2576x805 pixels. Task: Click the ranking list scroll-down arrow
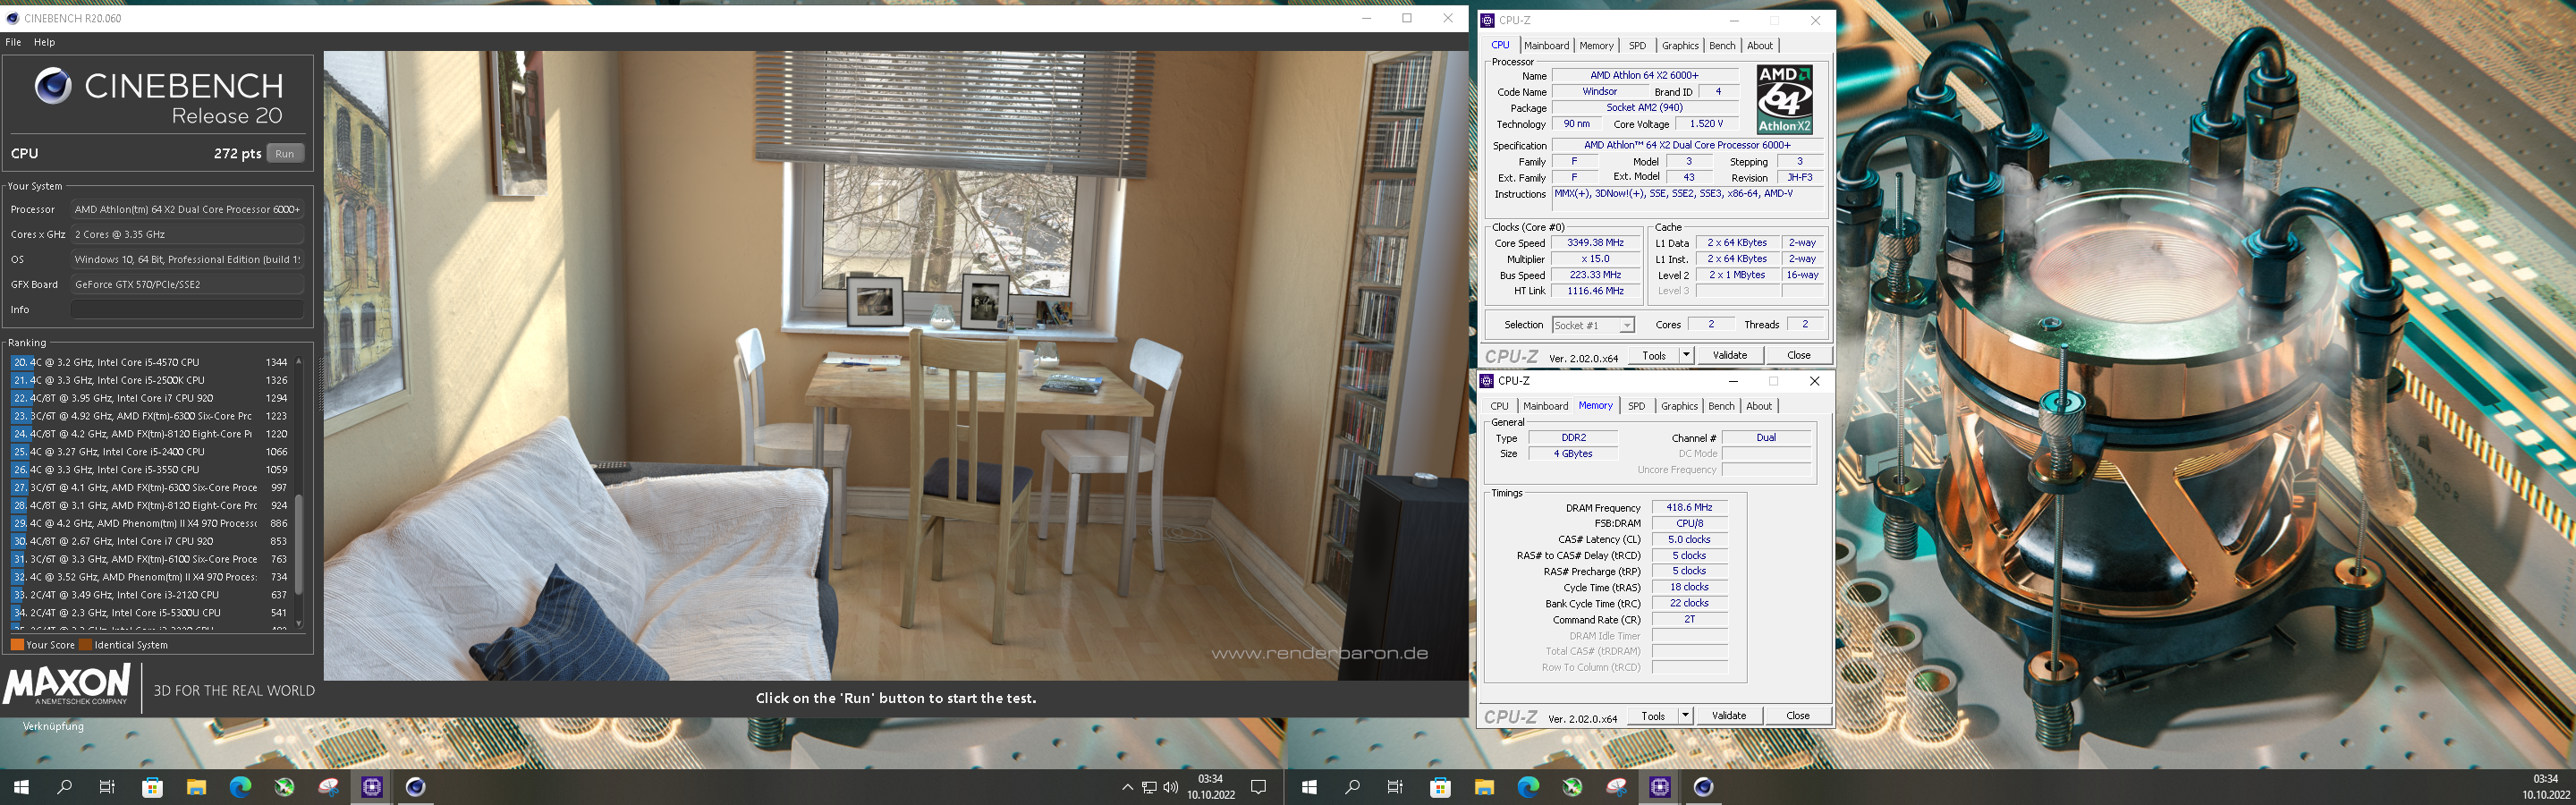[299, 623]
